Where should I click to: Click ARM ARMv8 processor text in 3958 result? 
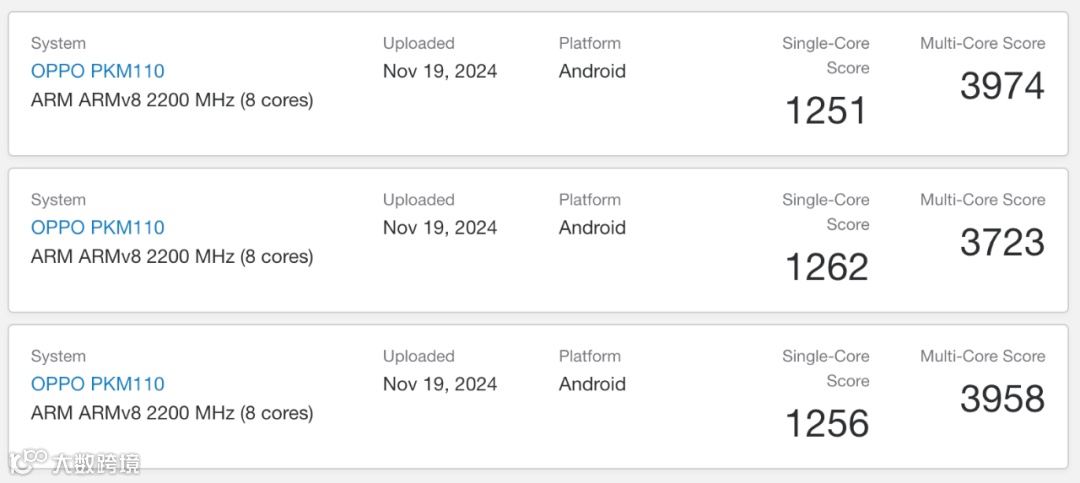coord(172,413)
